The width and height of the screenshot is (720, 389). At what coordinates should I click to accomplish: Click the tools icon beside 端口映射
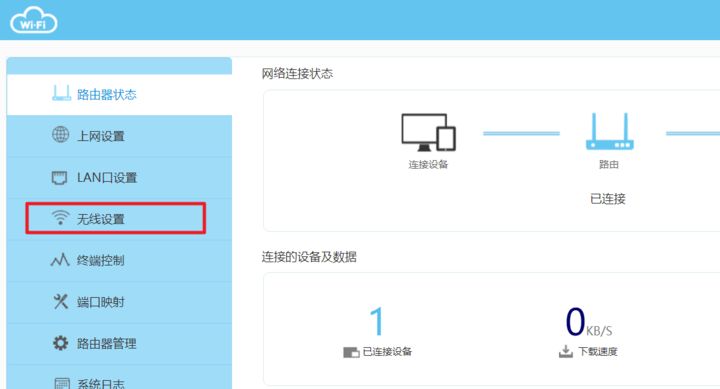[61, 302]
